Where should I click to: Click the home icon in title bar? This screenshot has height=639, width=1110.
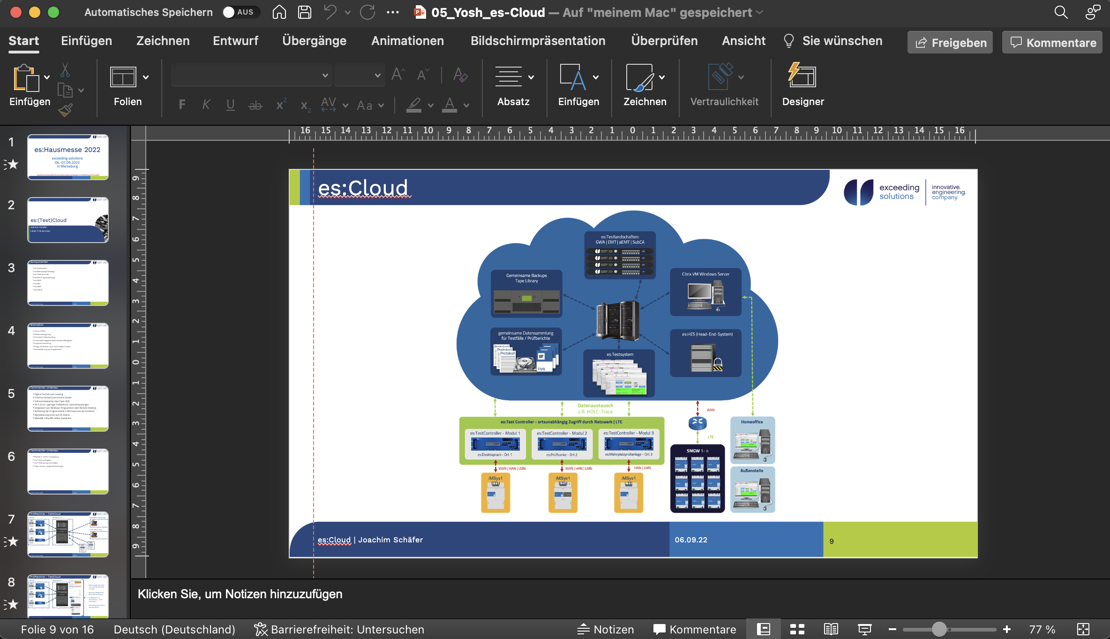279,12
